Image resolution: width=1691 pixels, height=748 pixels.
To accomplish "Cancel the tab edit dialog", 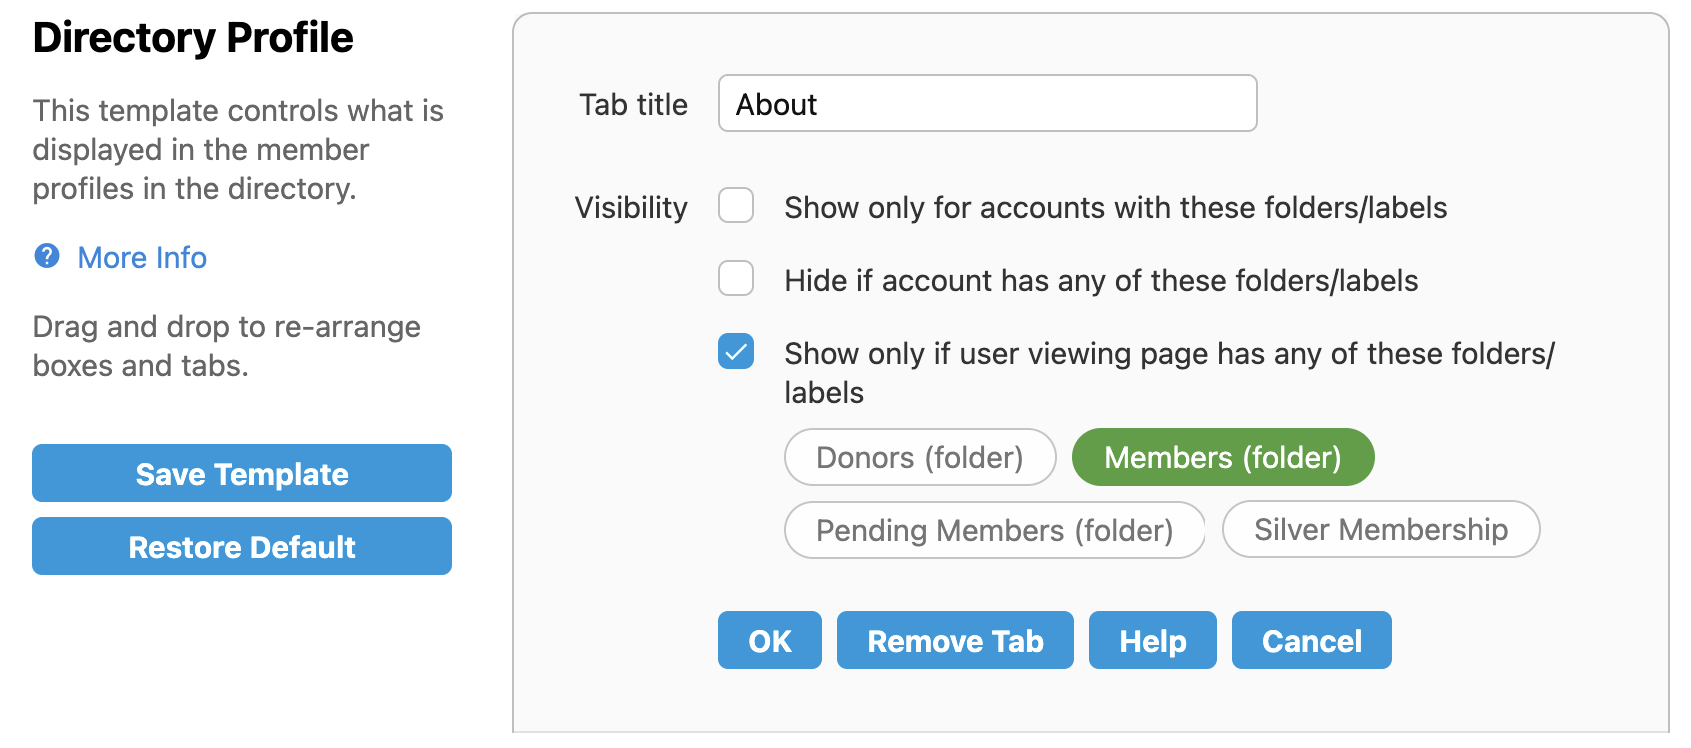I will [1311, 641].
